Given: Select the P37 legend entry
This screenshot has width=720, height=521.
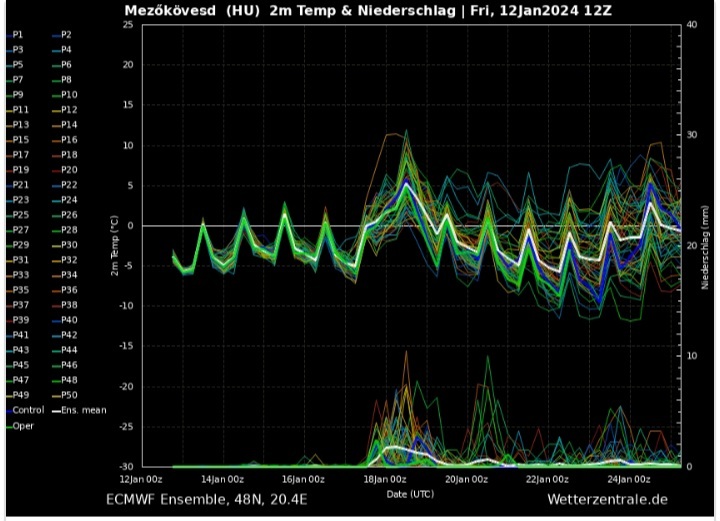Looking at the screenshot, I should pyautogui.click(x=20, y=305).
